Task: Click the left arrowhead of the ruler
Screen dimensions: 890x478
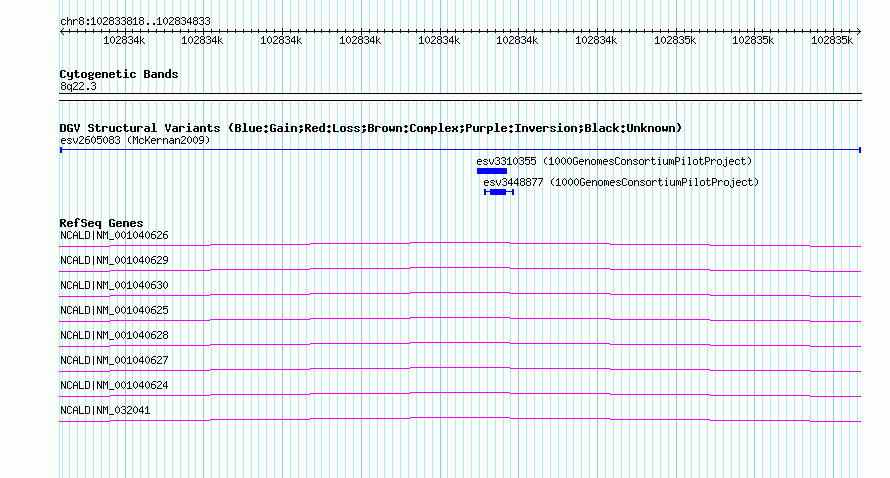Action: 62,31
